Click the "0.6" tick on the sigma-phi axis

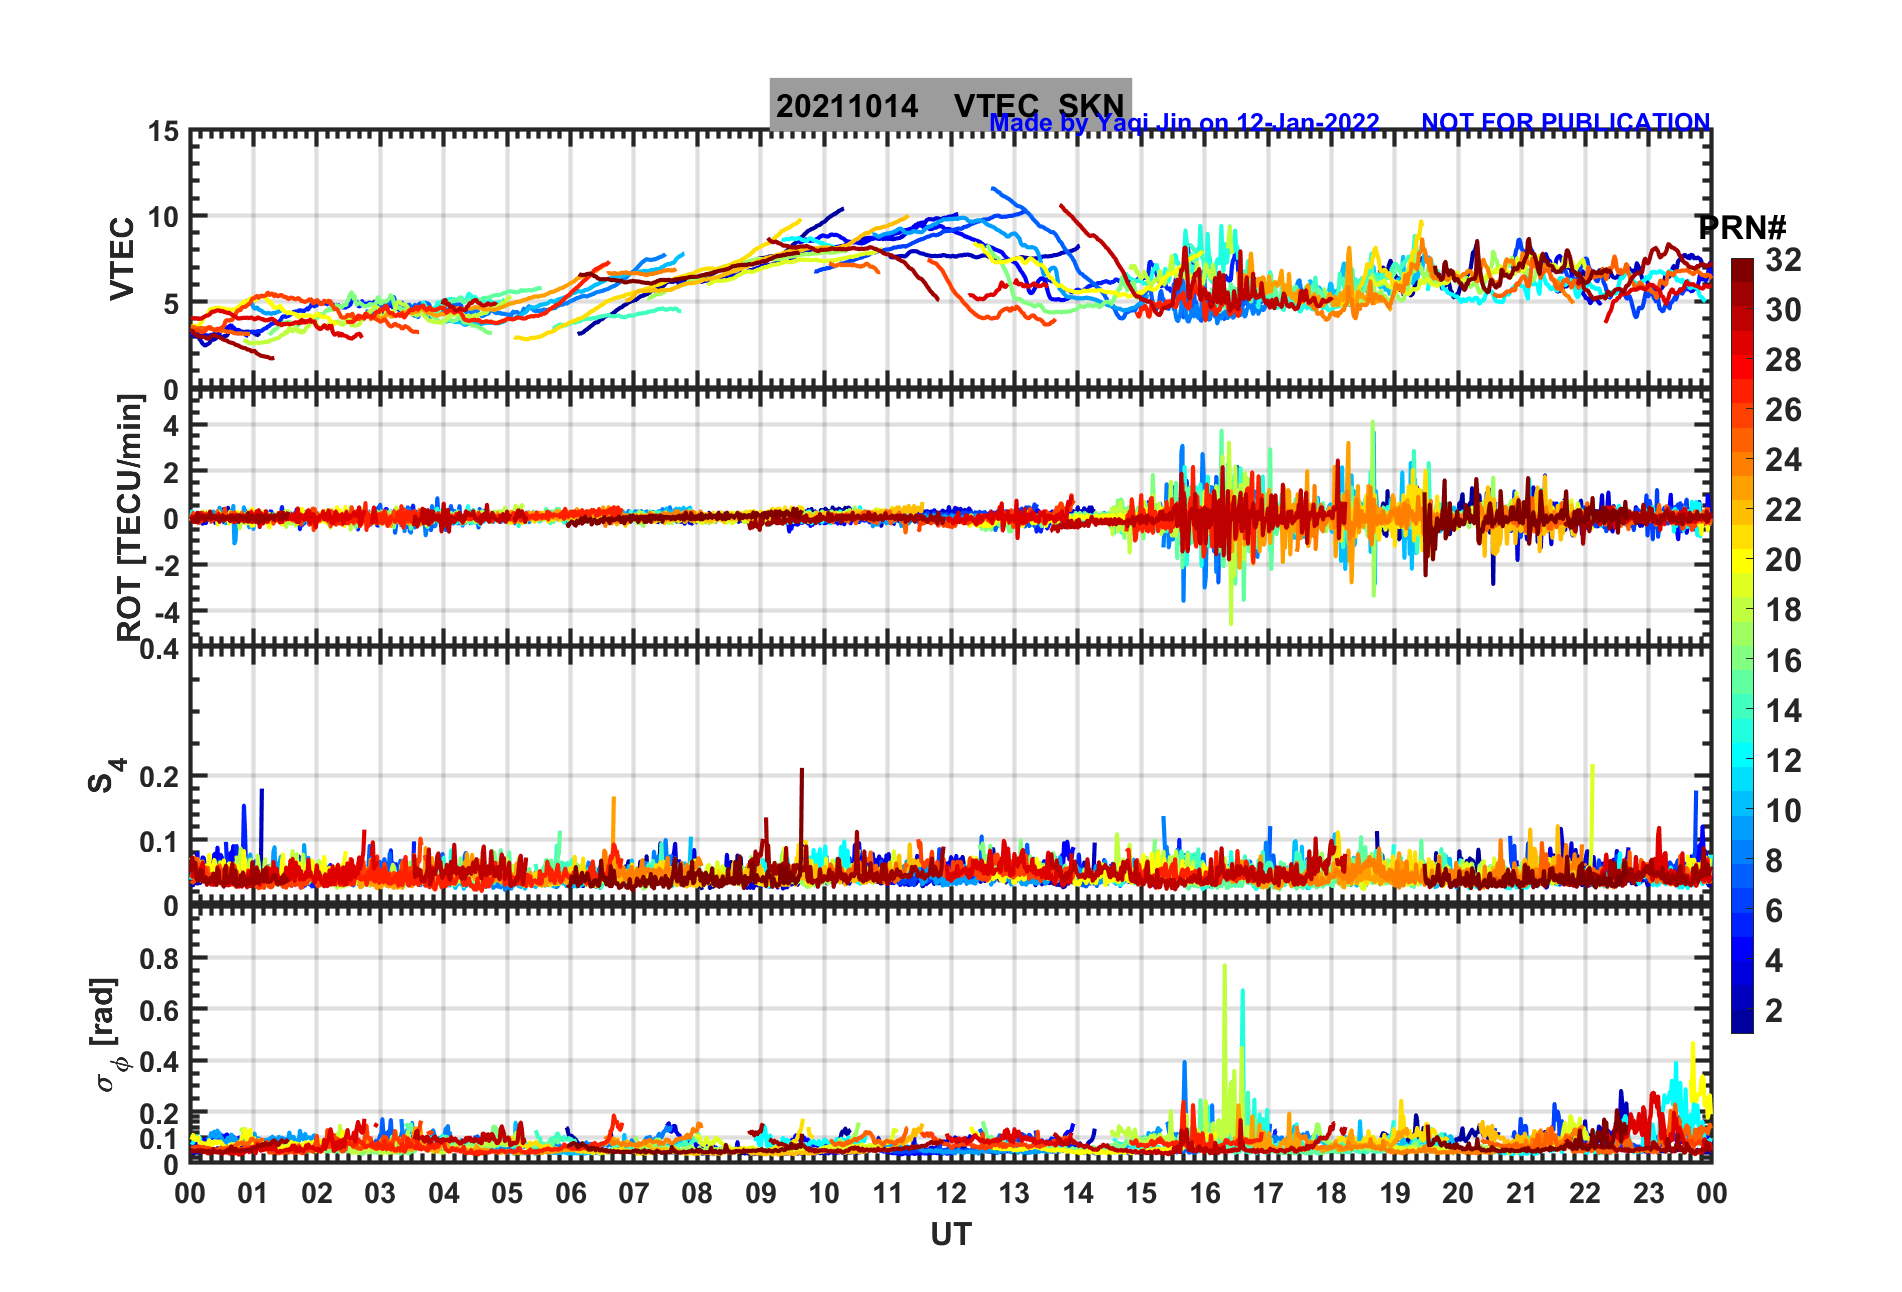point(160,1010)
